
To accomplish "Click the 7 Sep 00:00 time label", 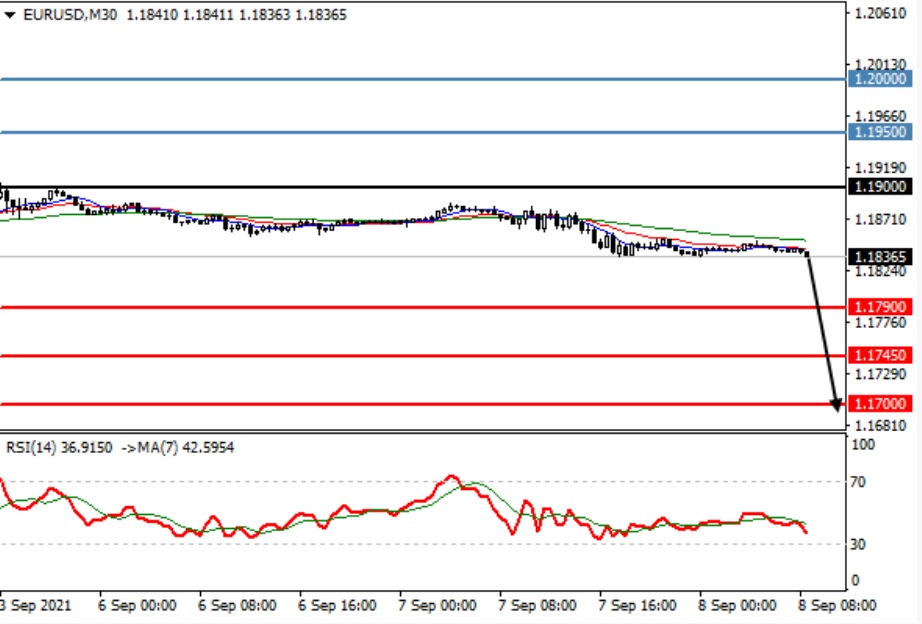I will pyautogui.click(x=437, y=605).
